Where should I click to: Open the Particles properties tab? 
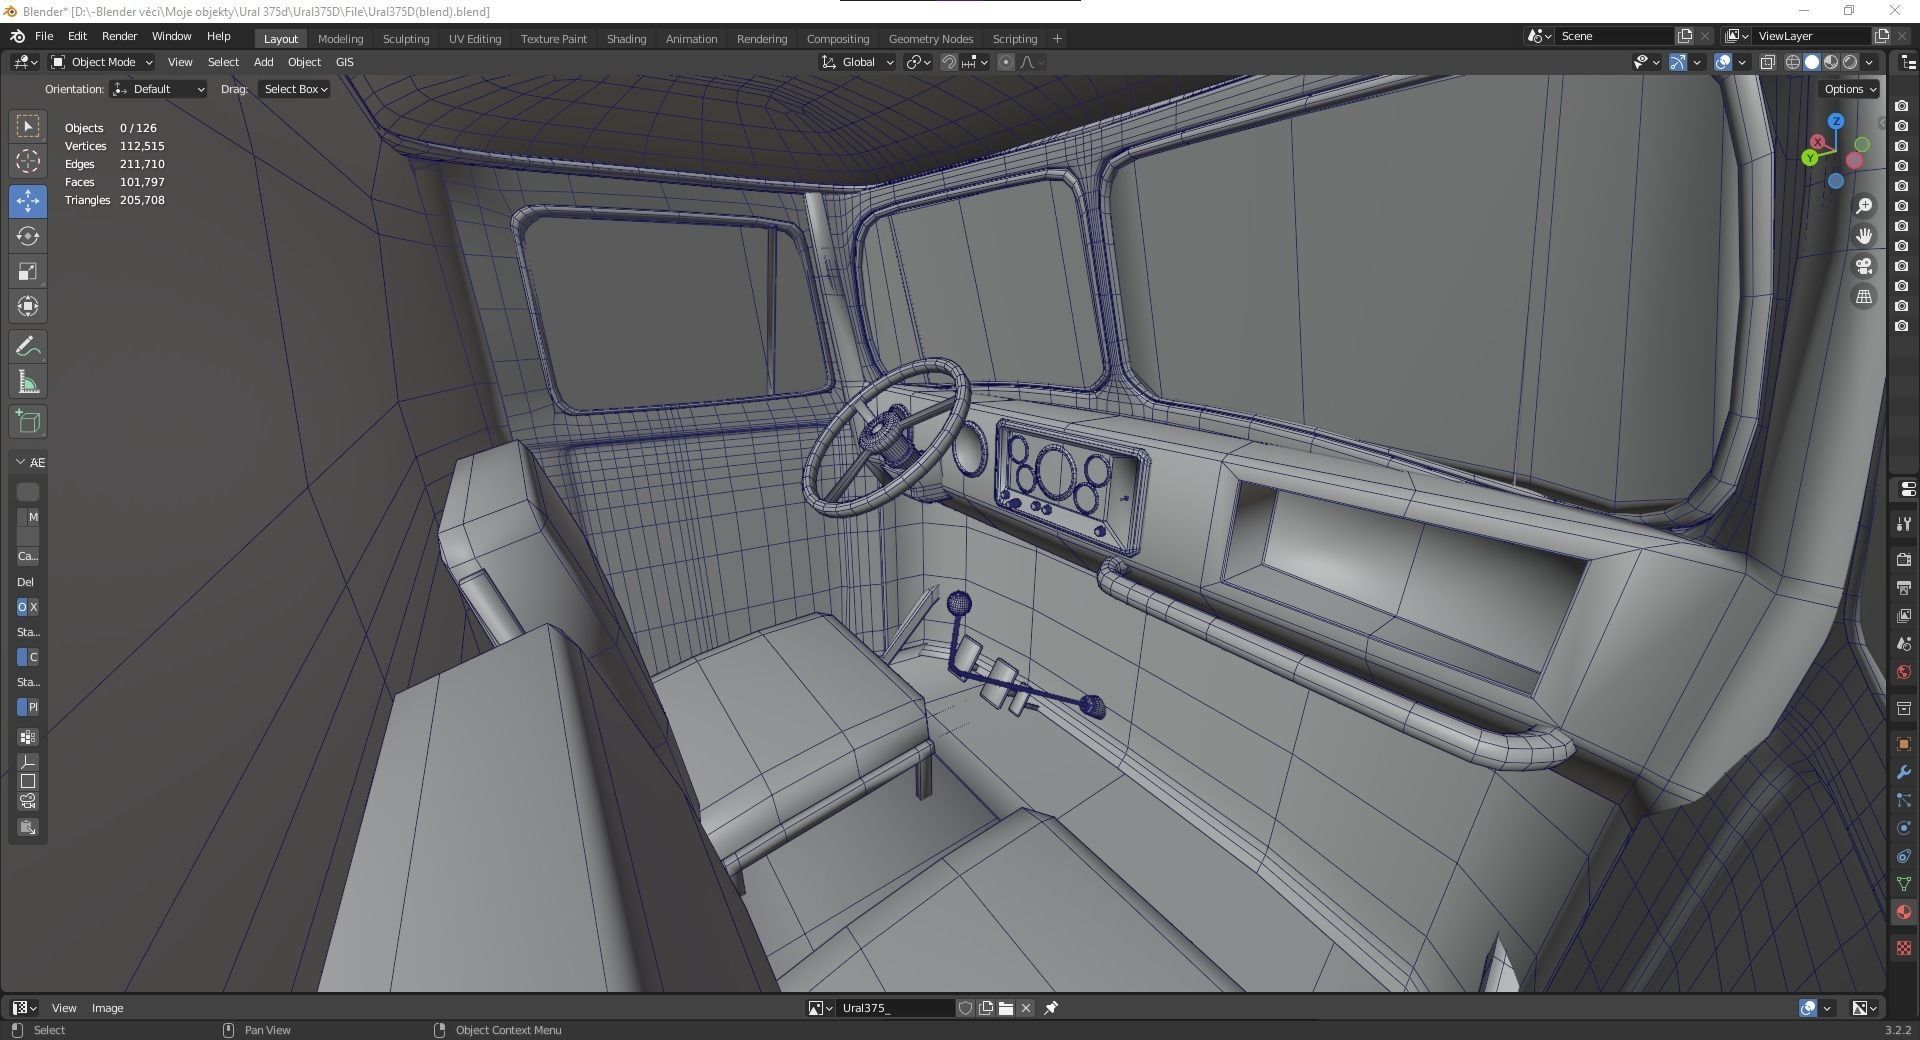pos(1903,800)
